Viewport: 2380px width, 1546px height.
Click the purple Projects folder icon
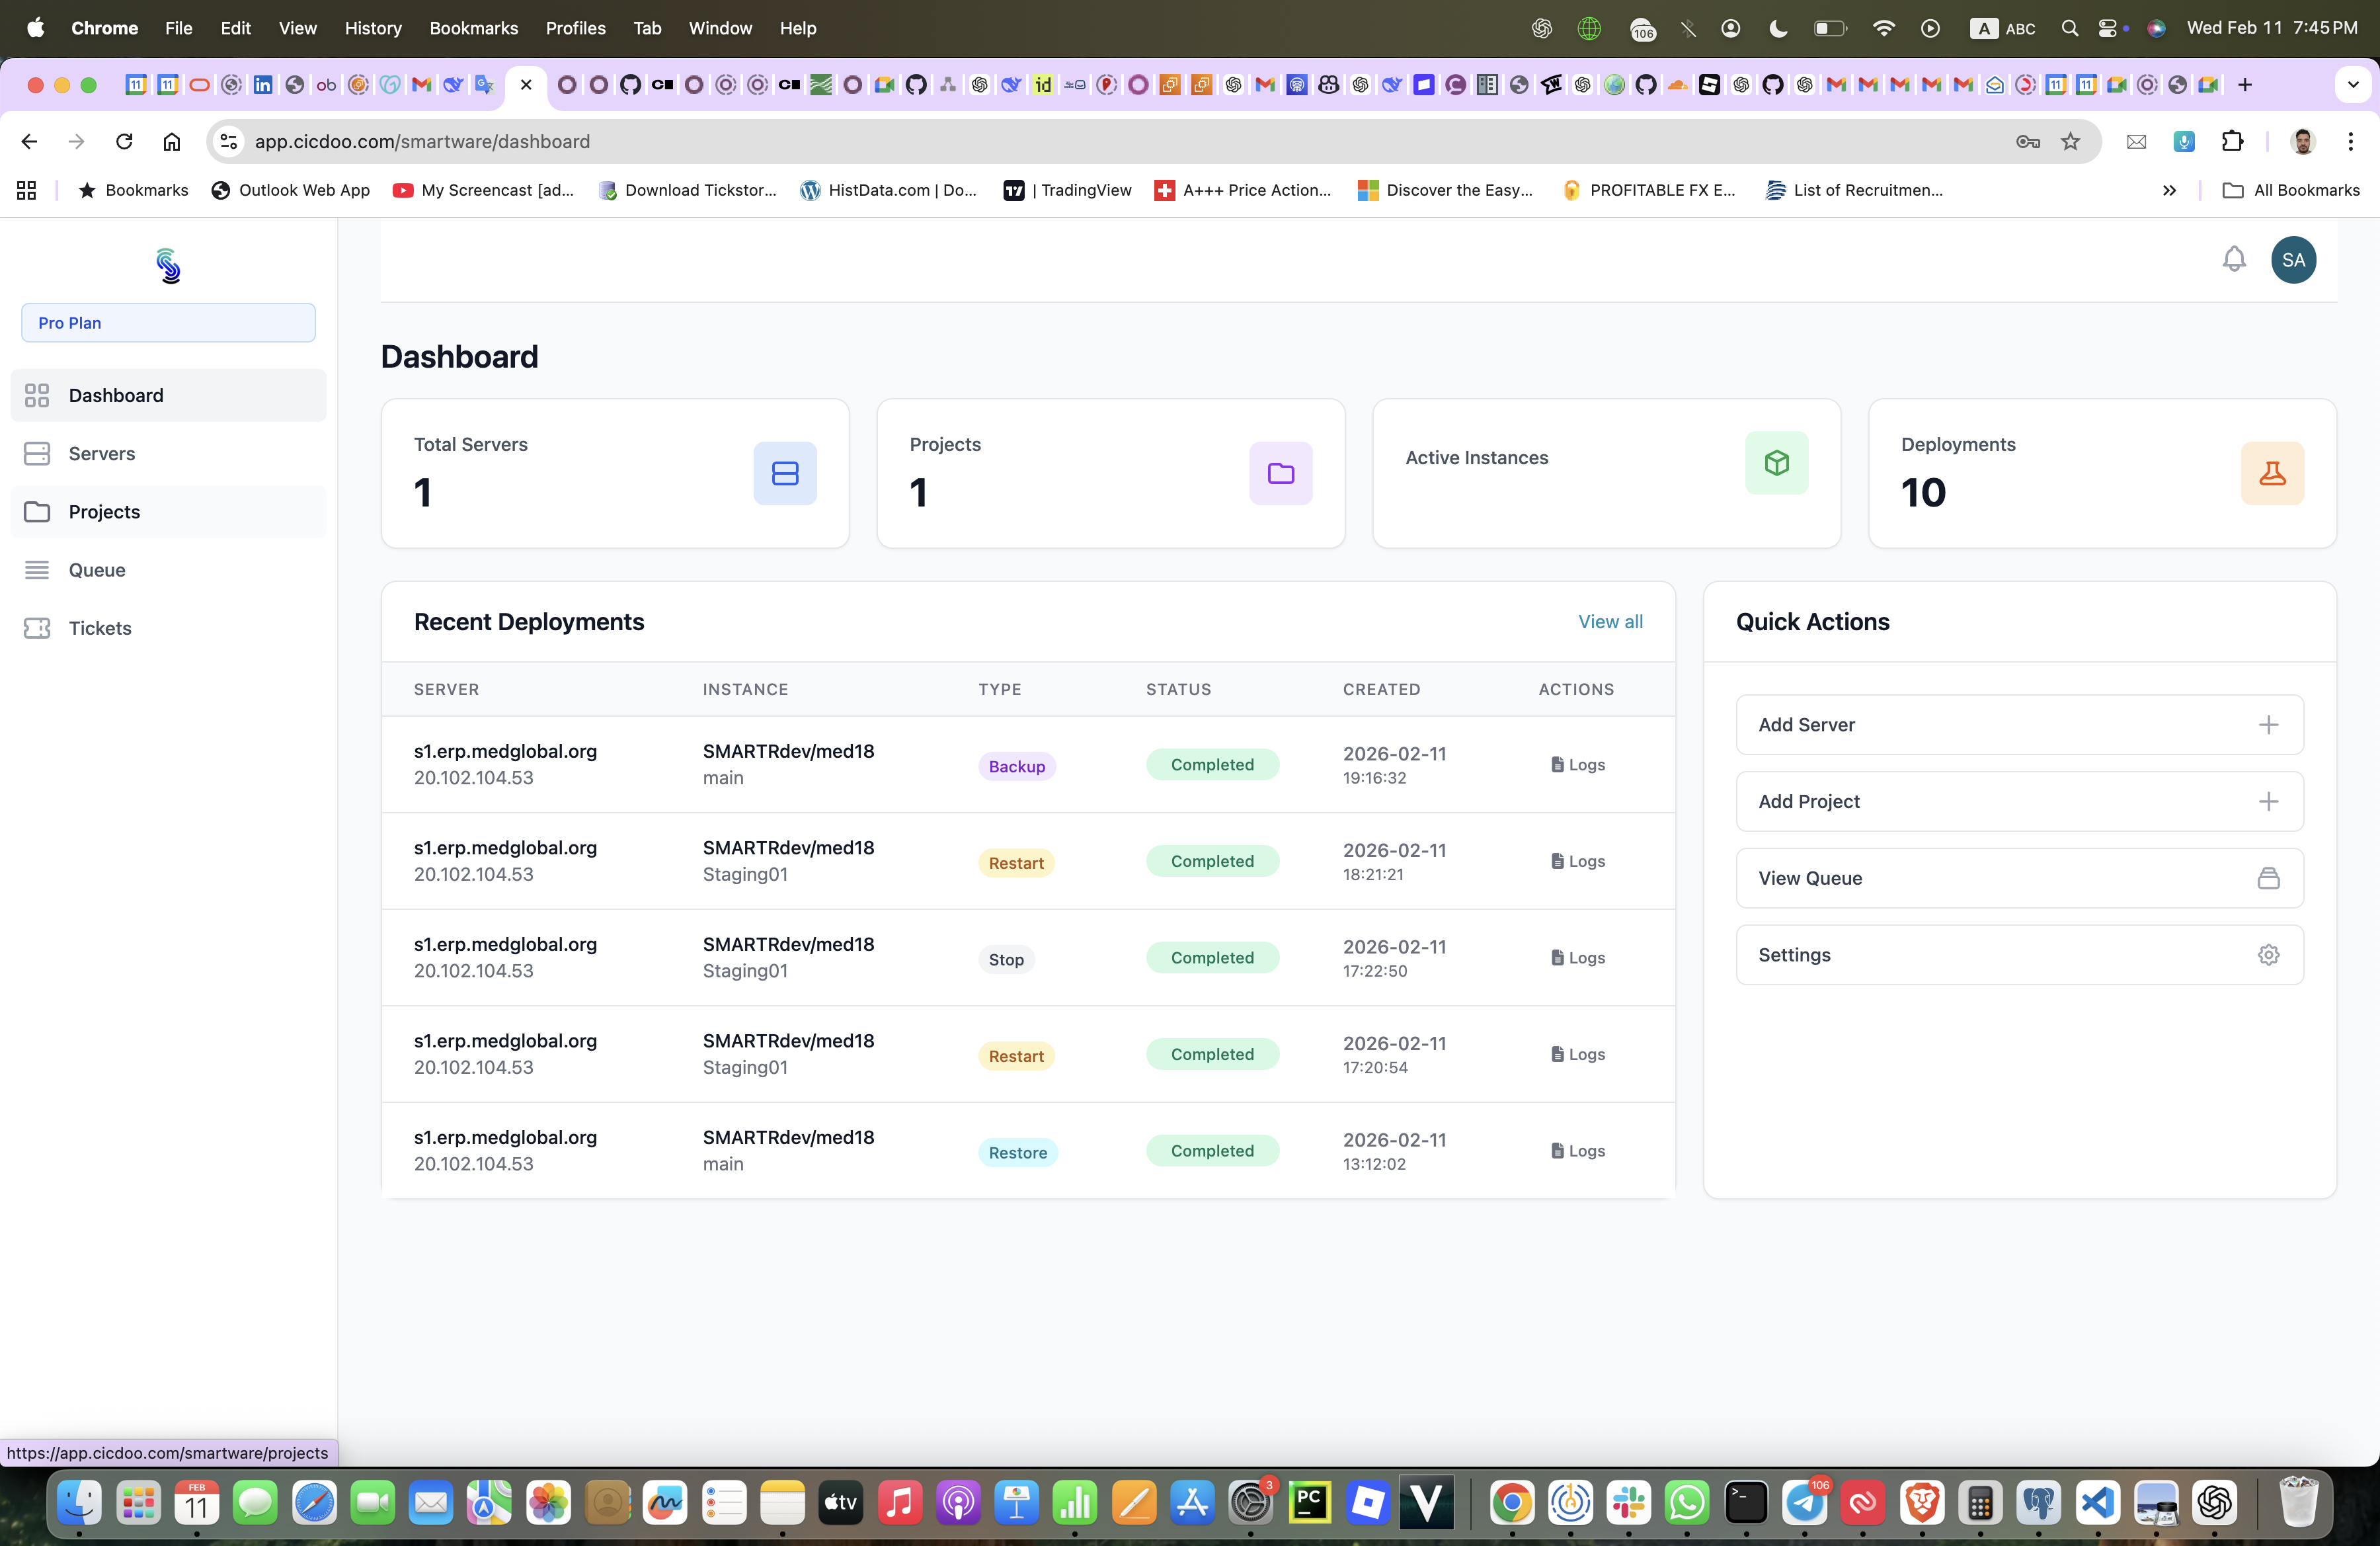tap(1280, 473)
